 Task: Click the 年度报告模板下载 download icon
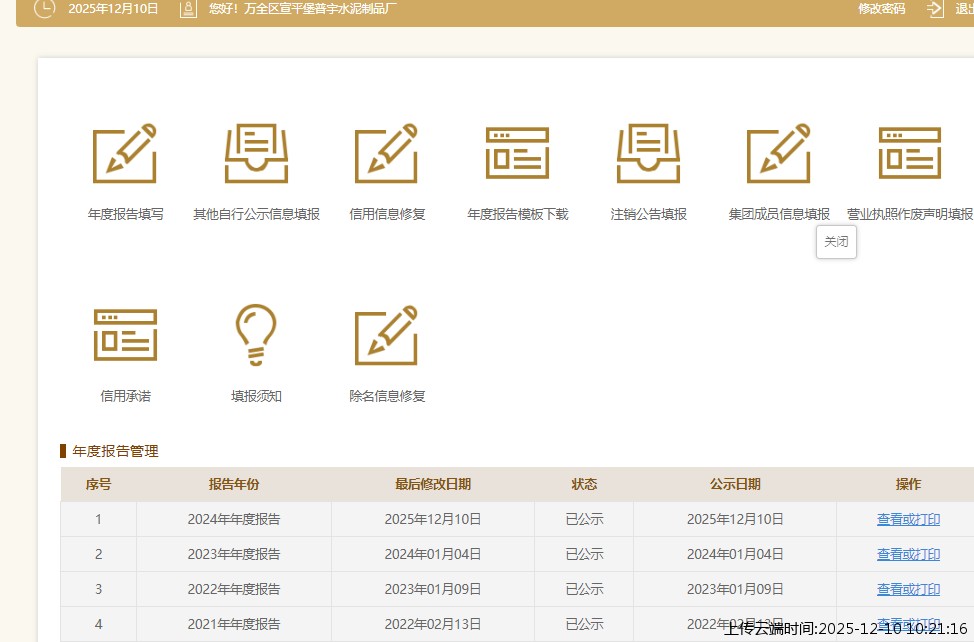click(517, 155)
